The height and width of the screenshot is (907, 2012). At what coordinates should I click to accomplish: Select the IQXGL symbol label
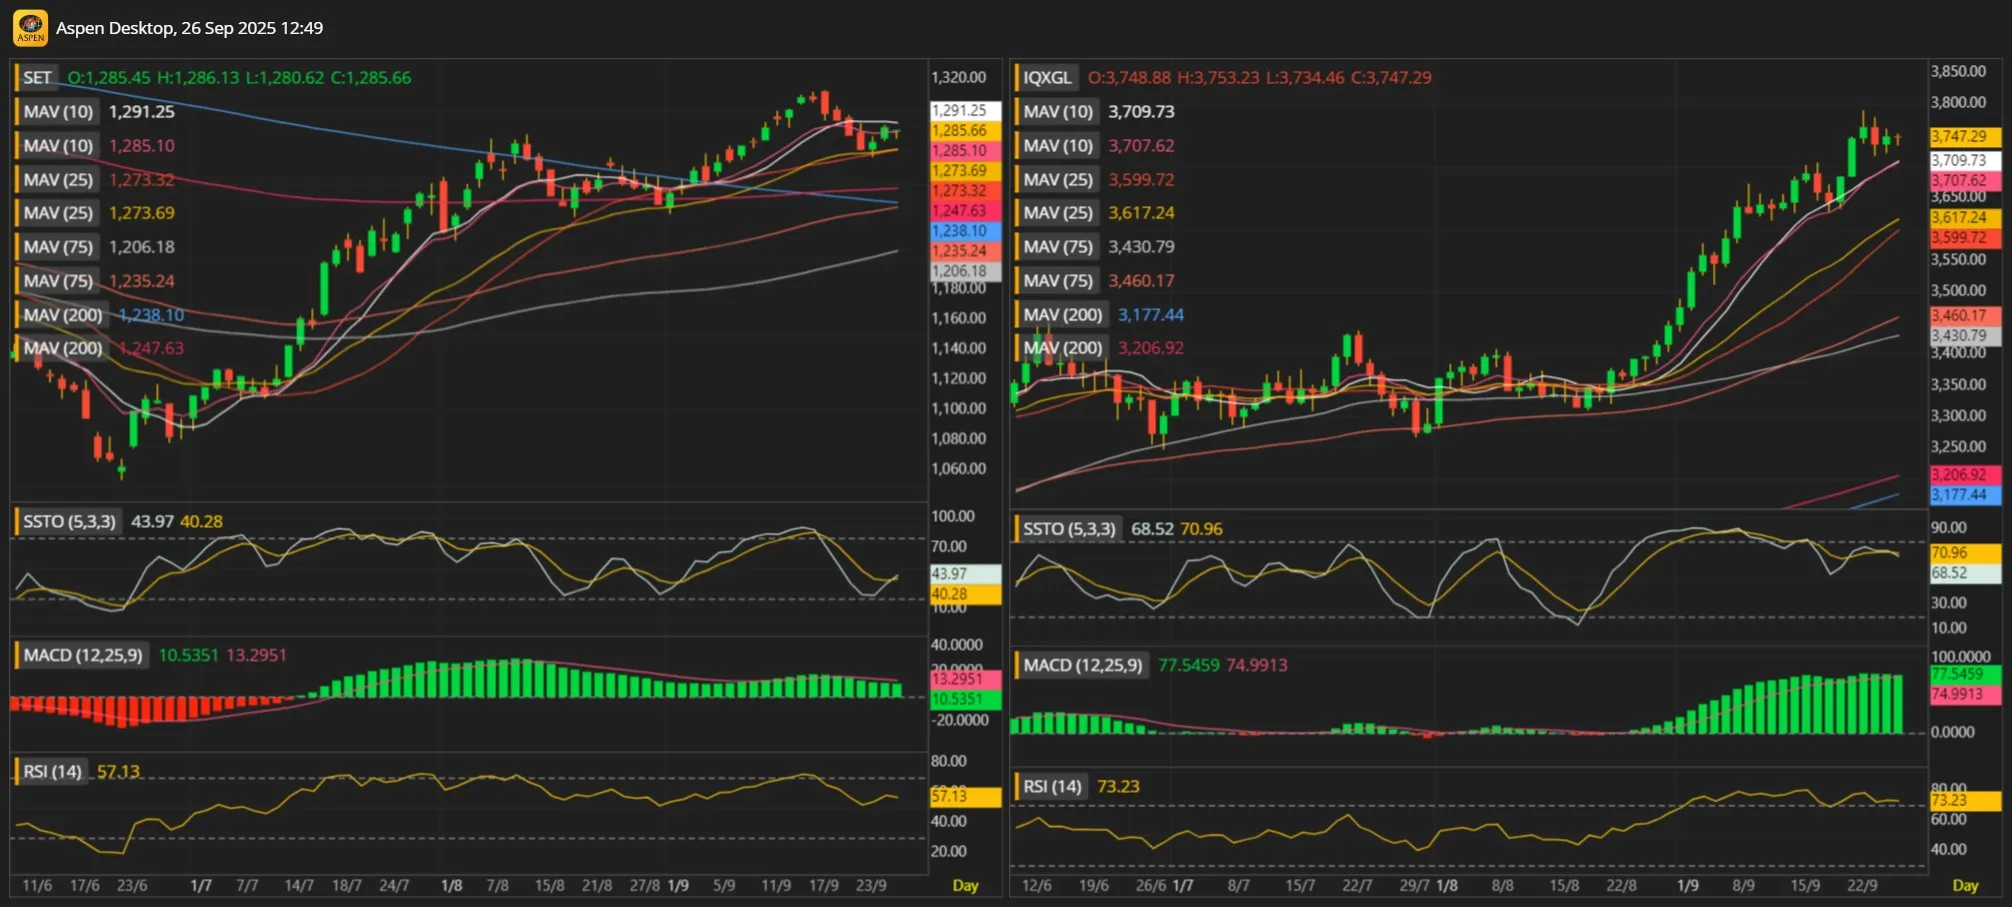coord(1047,78)
